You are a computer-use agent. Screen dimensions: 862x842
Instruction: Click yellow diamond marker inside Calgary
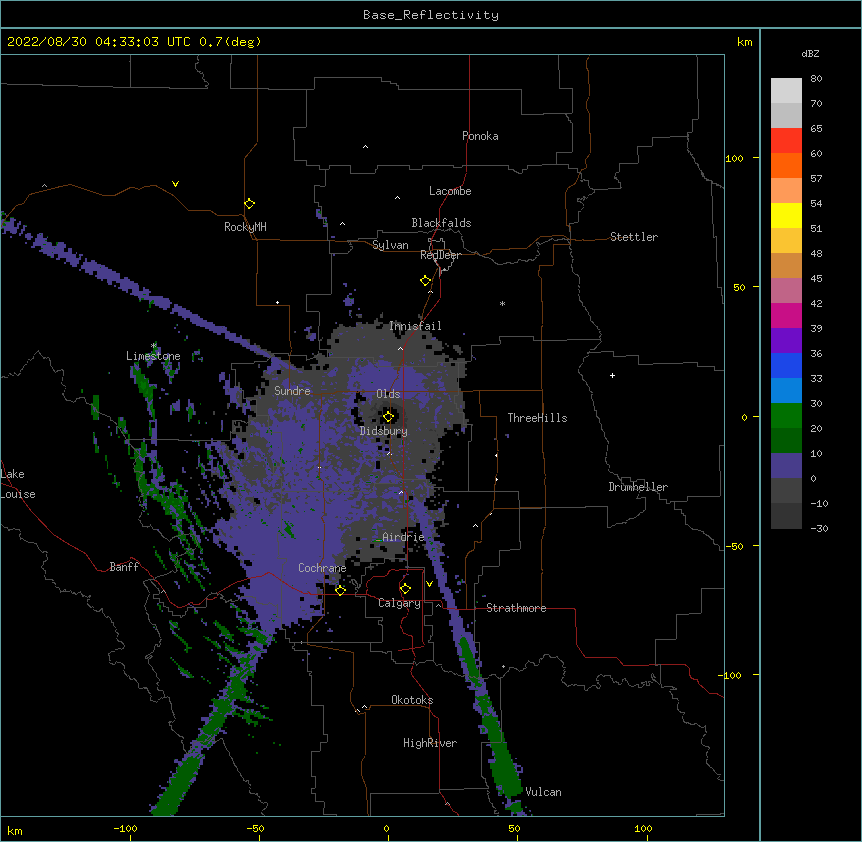point(405,589)
